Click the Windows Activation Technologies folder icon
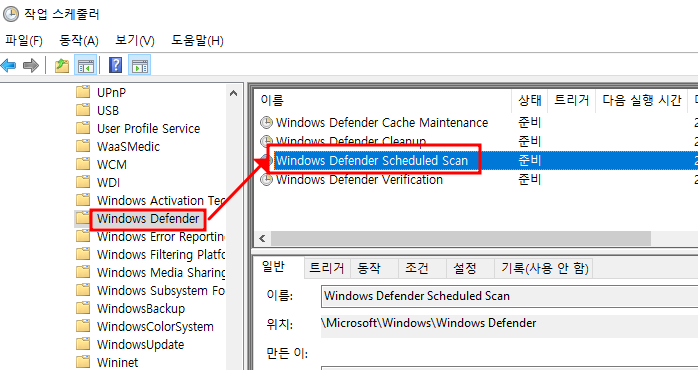698x370 pixels. click(83, 200)
